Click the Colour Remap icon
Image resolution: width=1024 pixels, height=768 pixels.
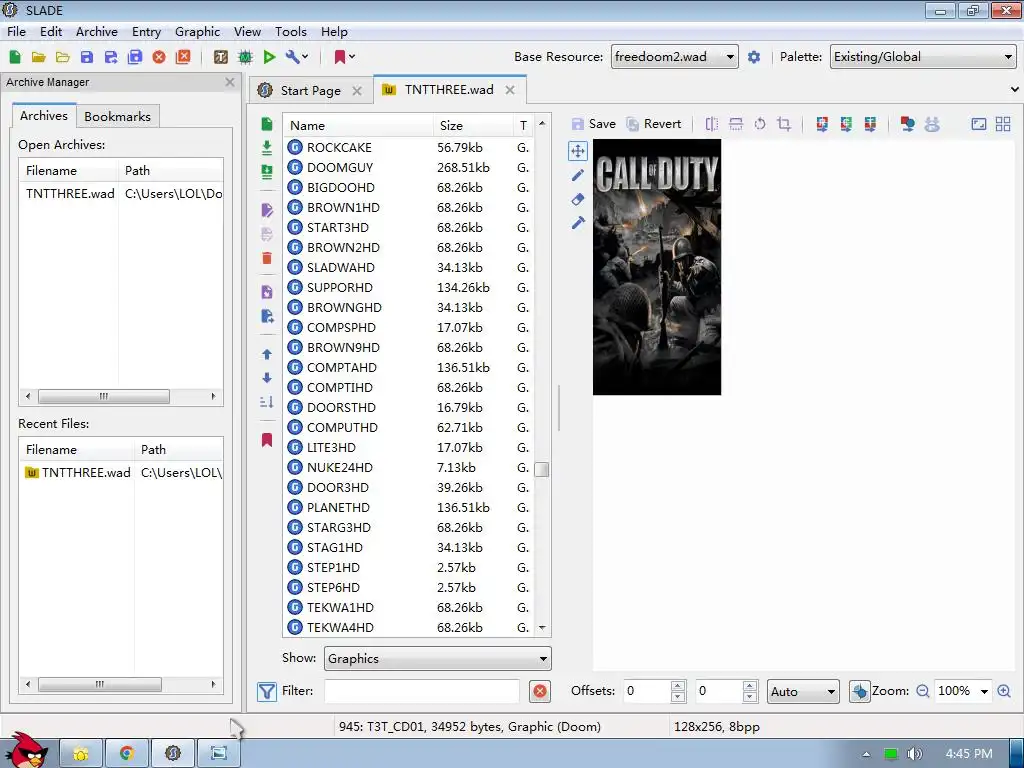coord(822,124)
